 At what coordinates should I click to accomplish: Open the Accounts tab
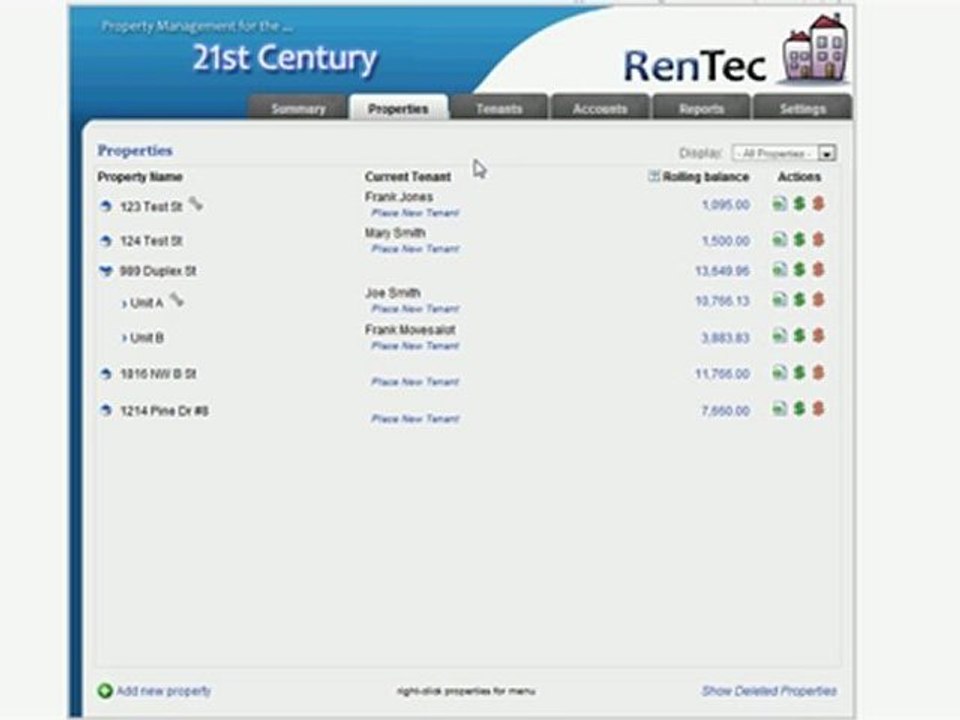pyautogui.click(x=600, y=108)
